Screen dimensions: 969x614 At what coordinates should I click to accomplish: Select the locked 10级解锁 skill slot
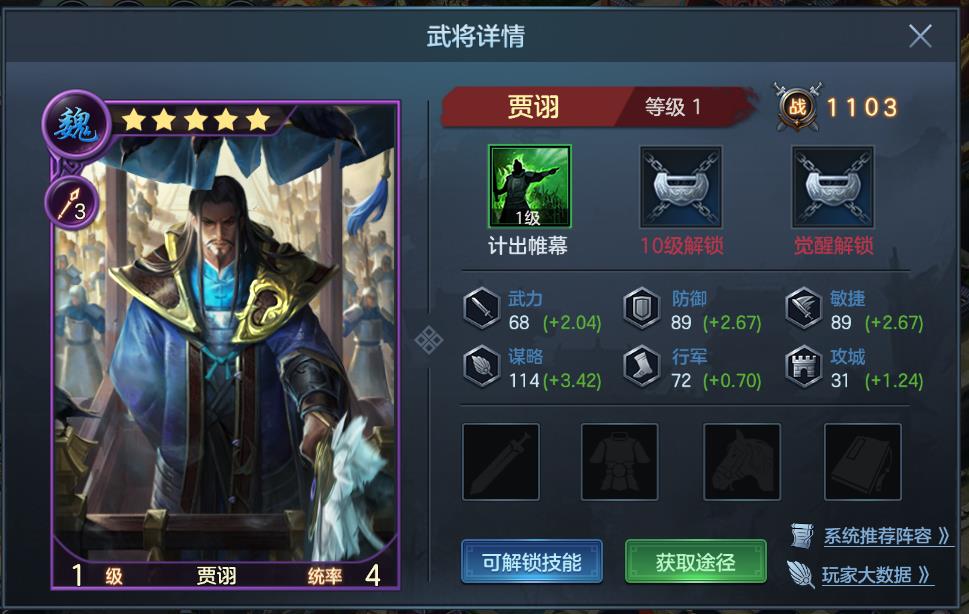click(x=681, y=187)
